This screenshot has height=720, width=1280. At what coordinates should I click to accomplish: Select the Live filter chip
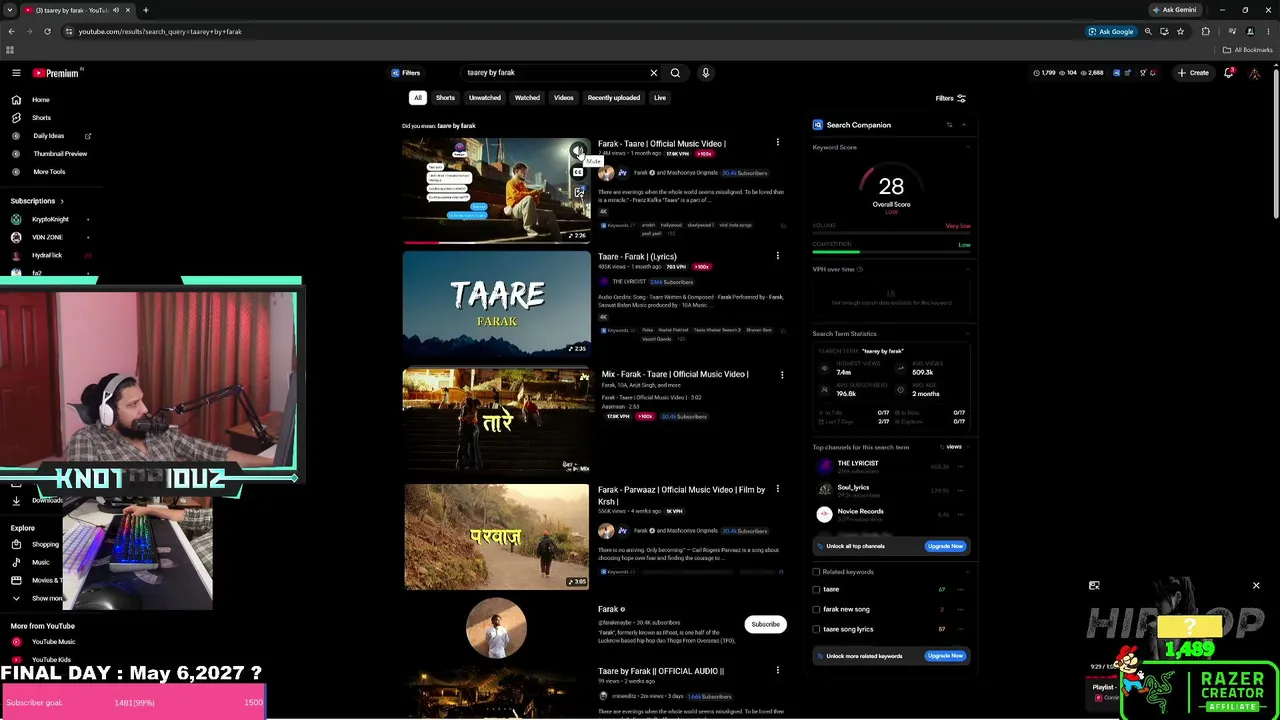click(660, 98)
